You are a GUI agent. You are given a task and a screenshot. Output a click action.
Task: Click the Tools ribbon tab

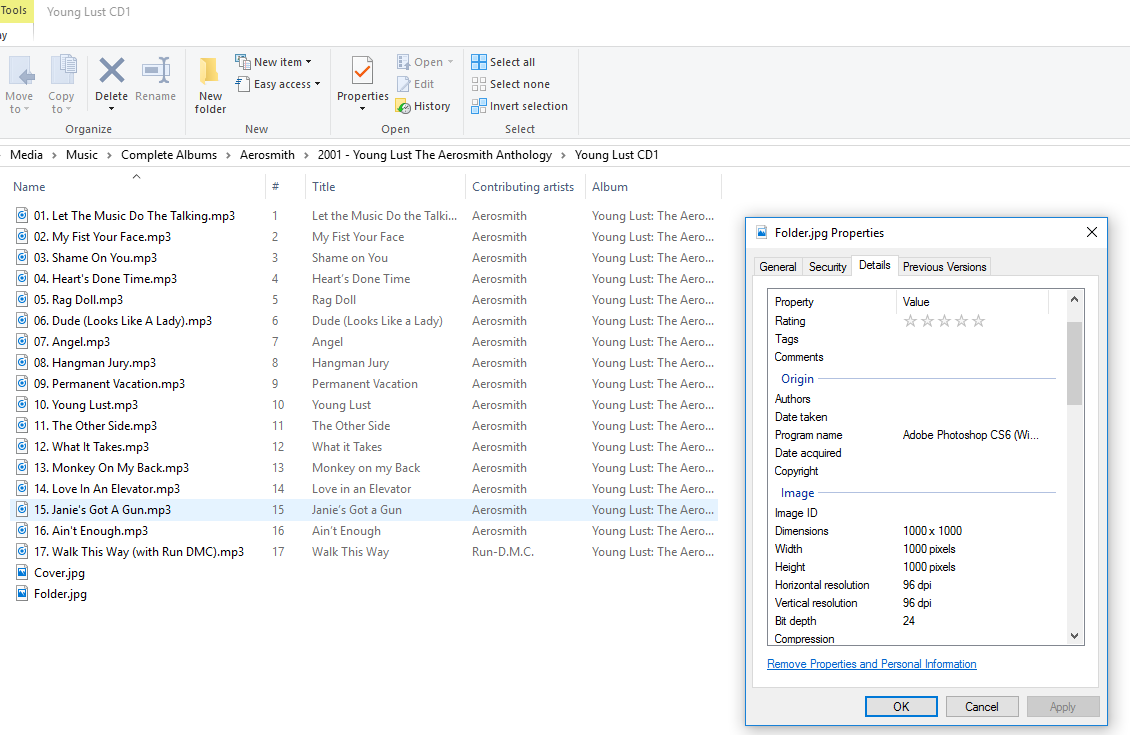[x=14, y=11]
